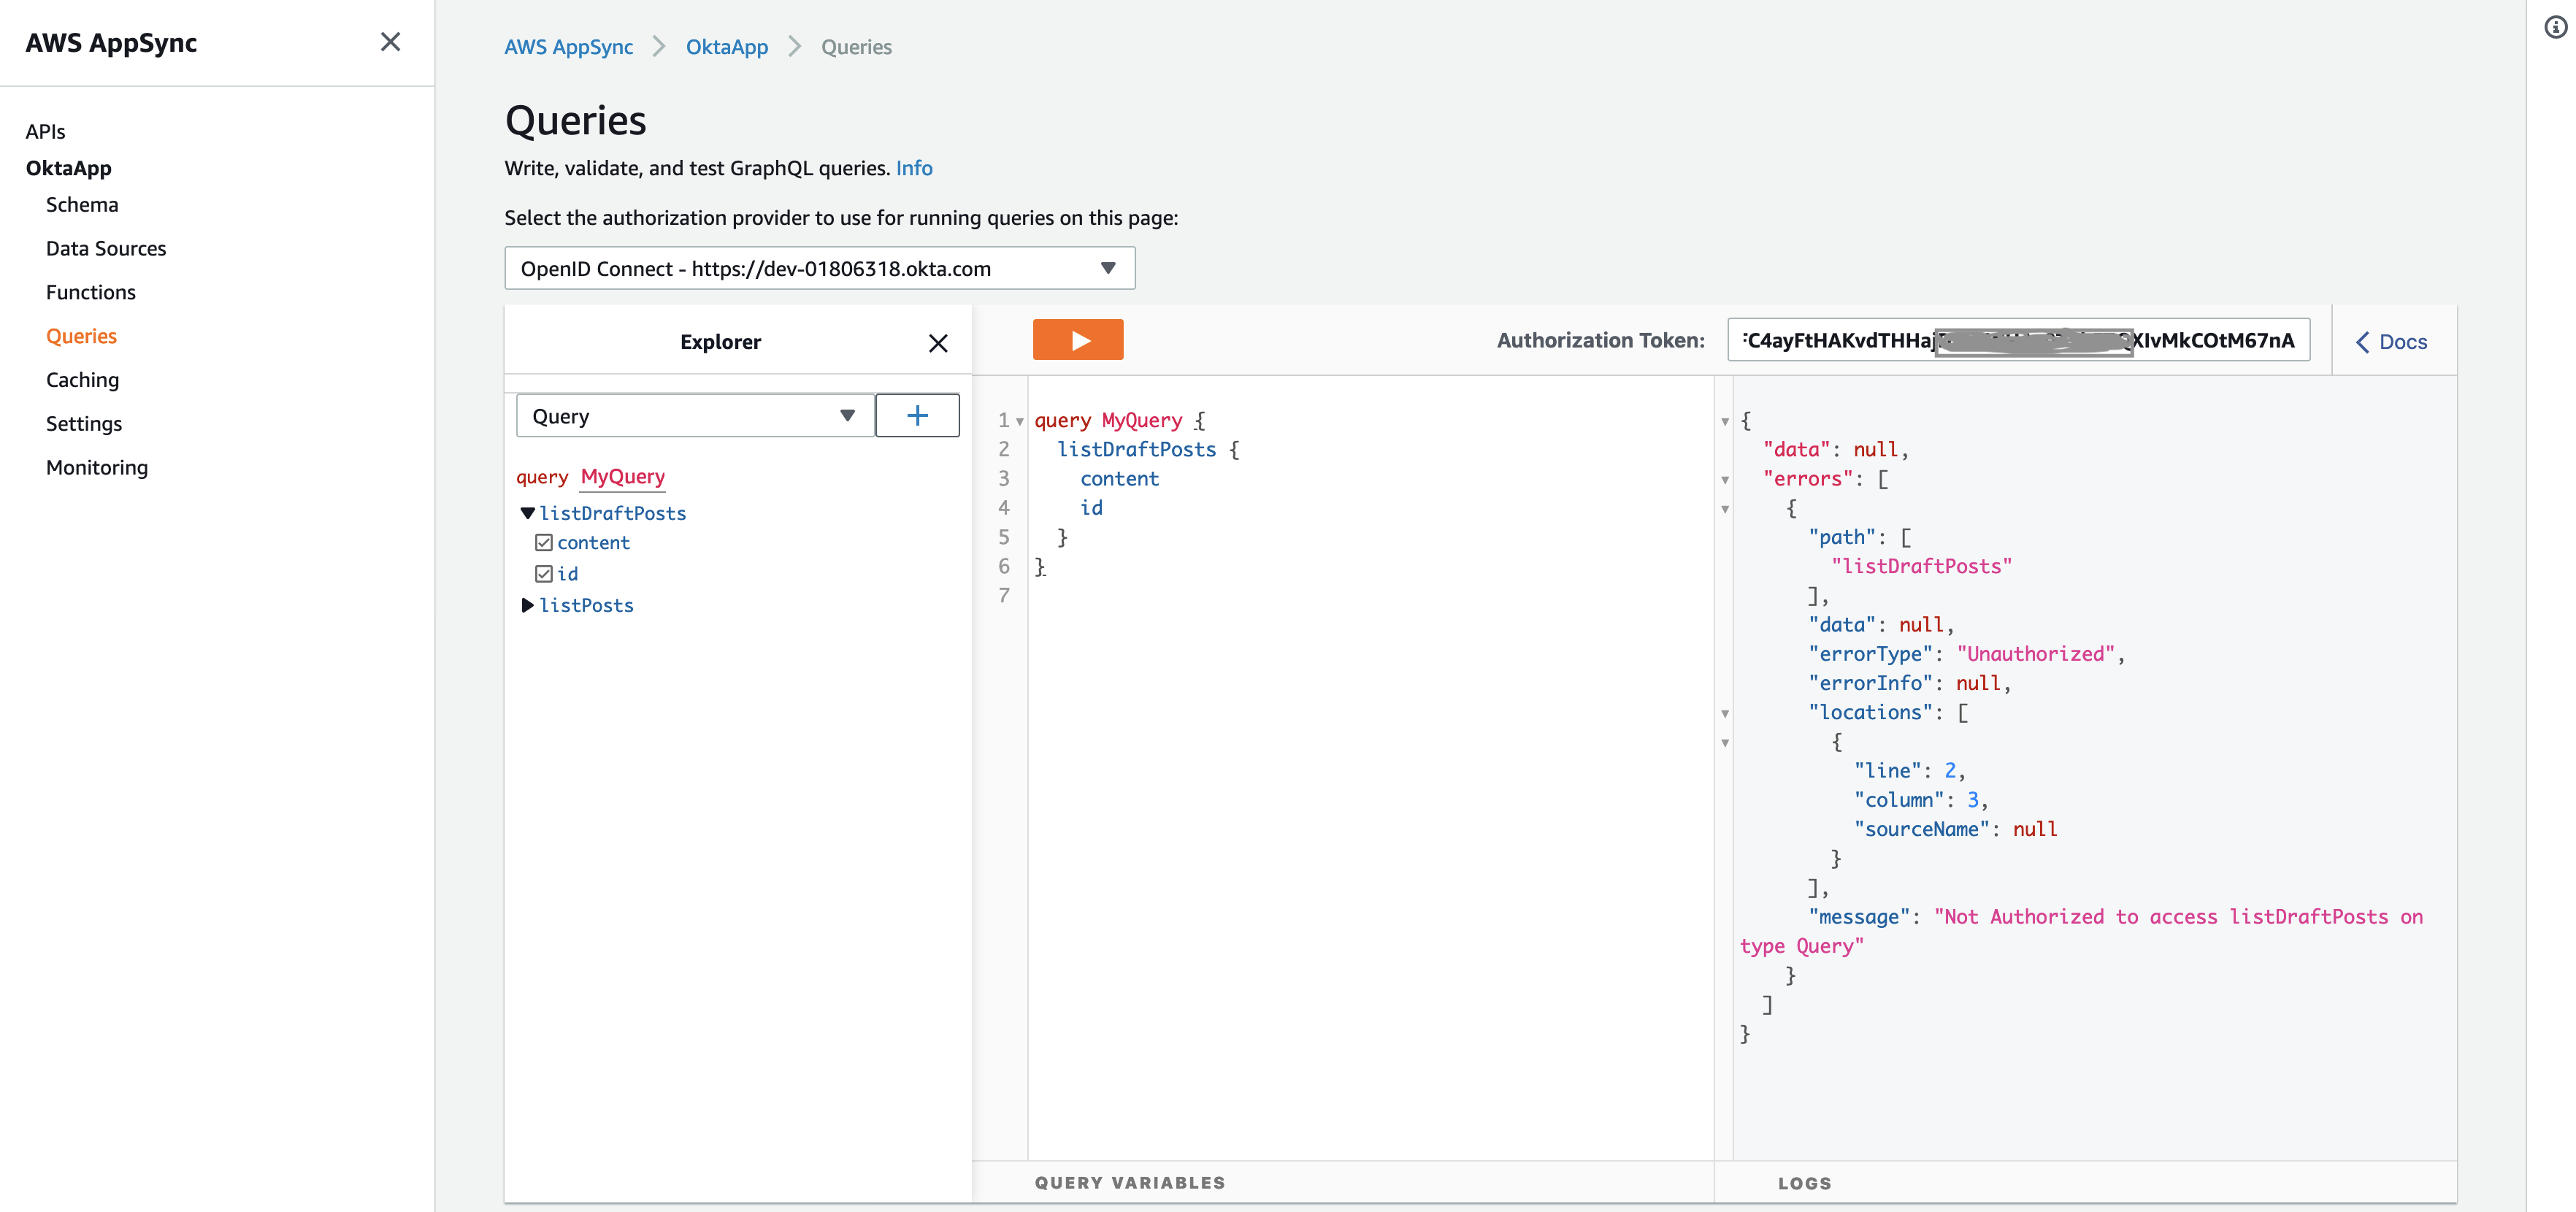Open the authorization provider dropdown
2576x1212 pixels.
(819, 268)
